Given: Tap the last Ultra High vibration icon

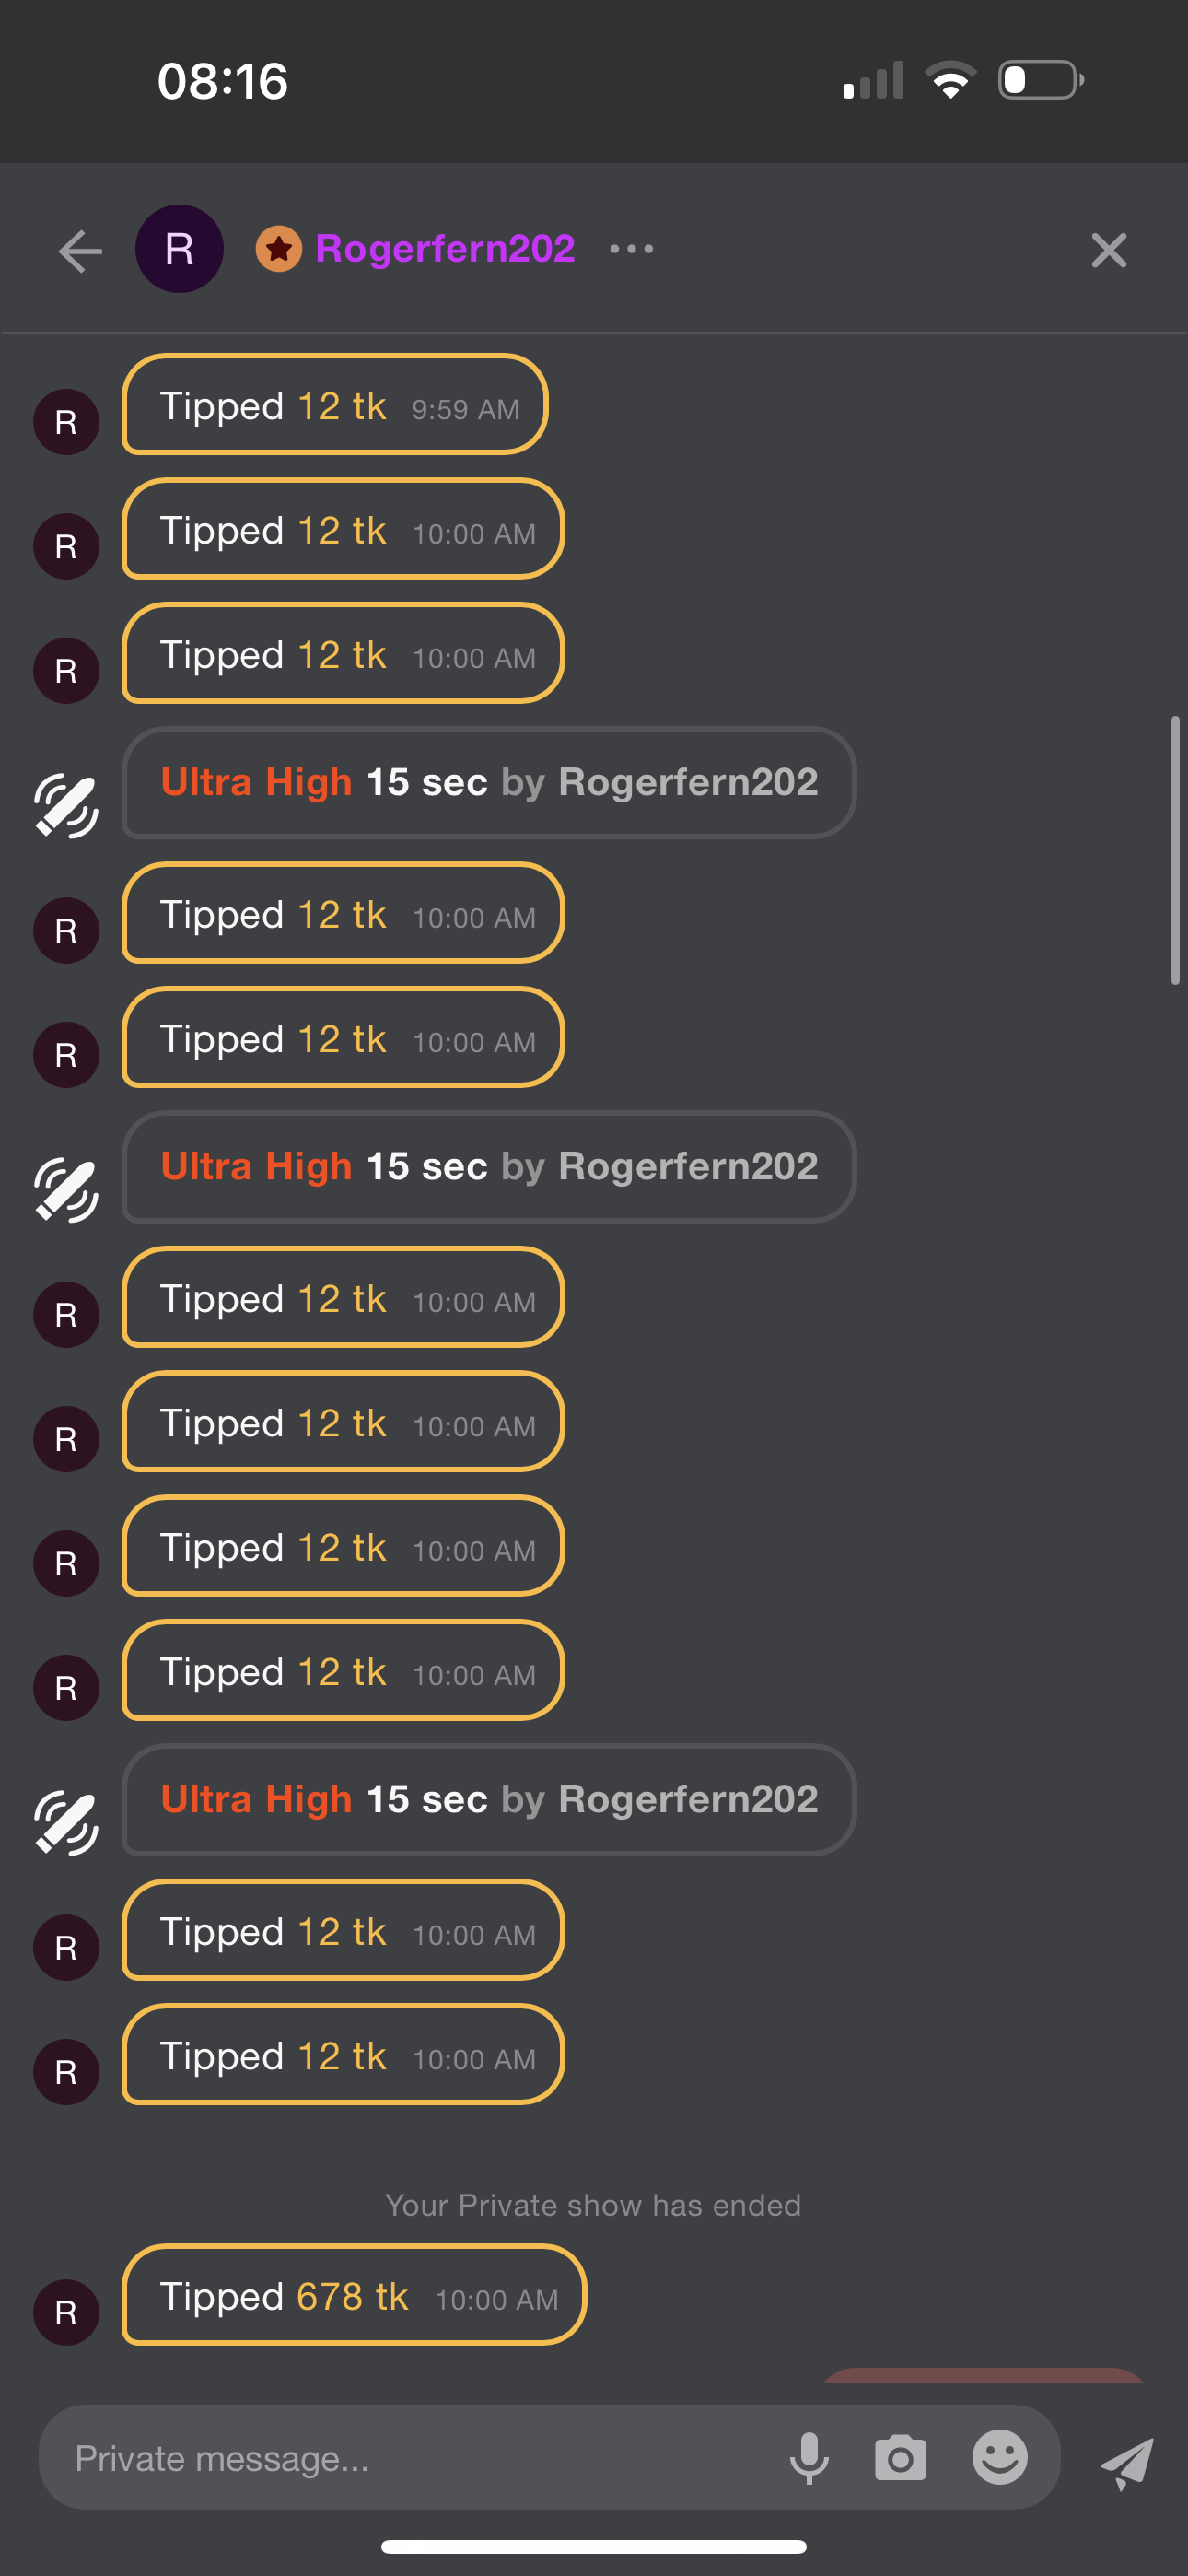Looking at the screenshot, I should [66, 1822].
